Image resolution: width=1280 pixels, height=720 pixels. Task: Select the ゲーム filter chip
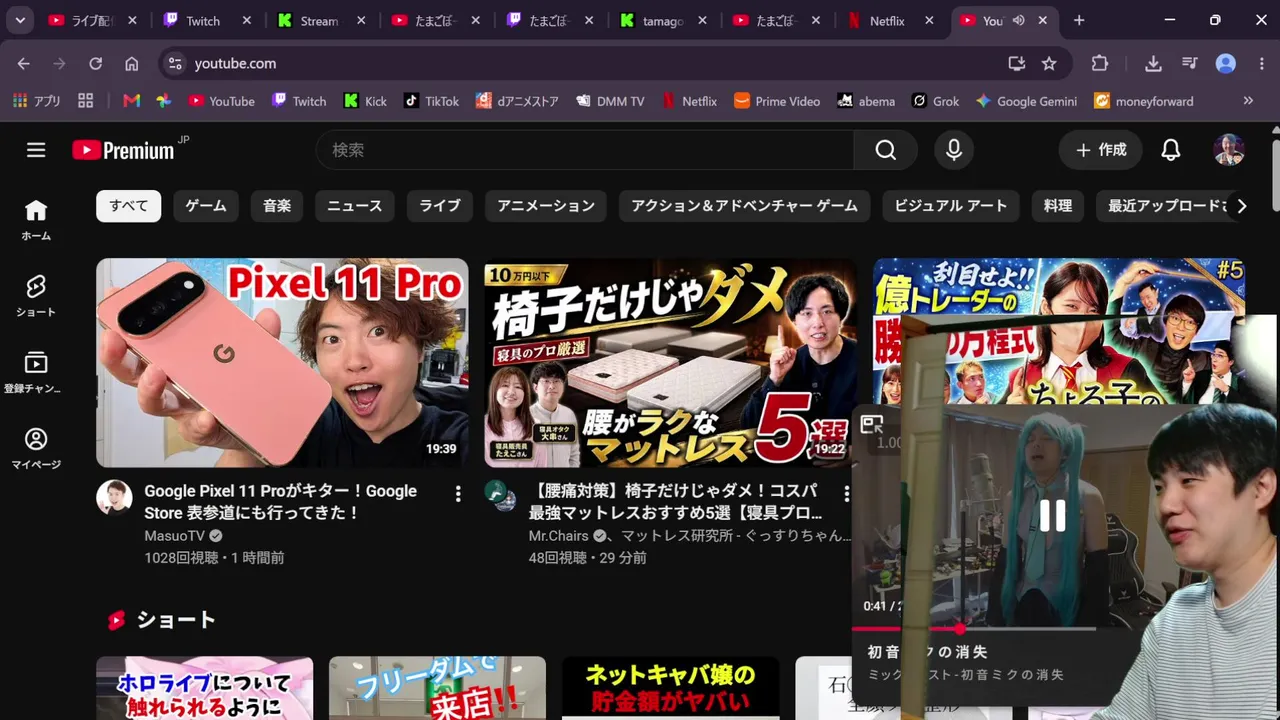[x=206, y=206]
